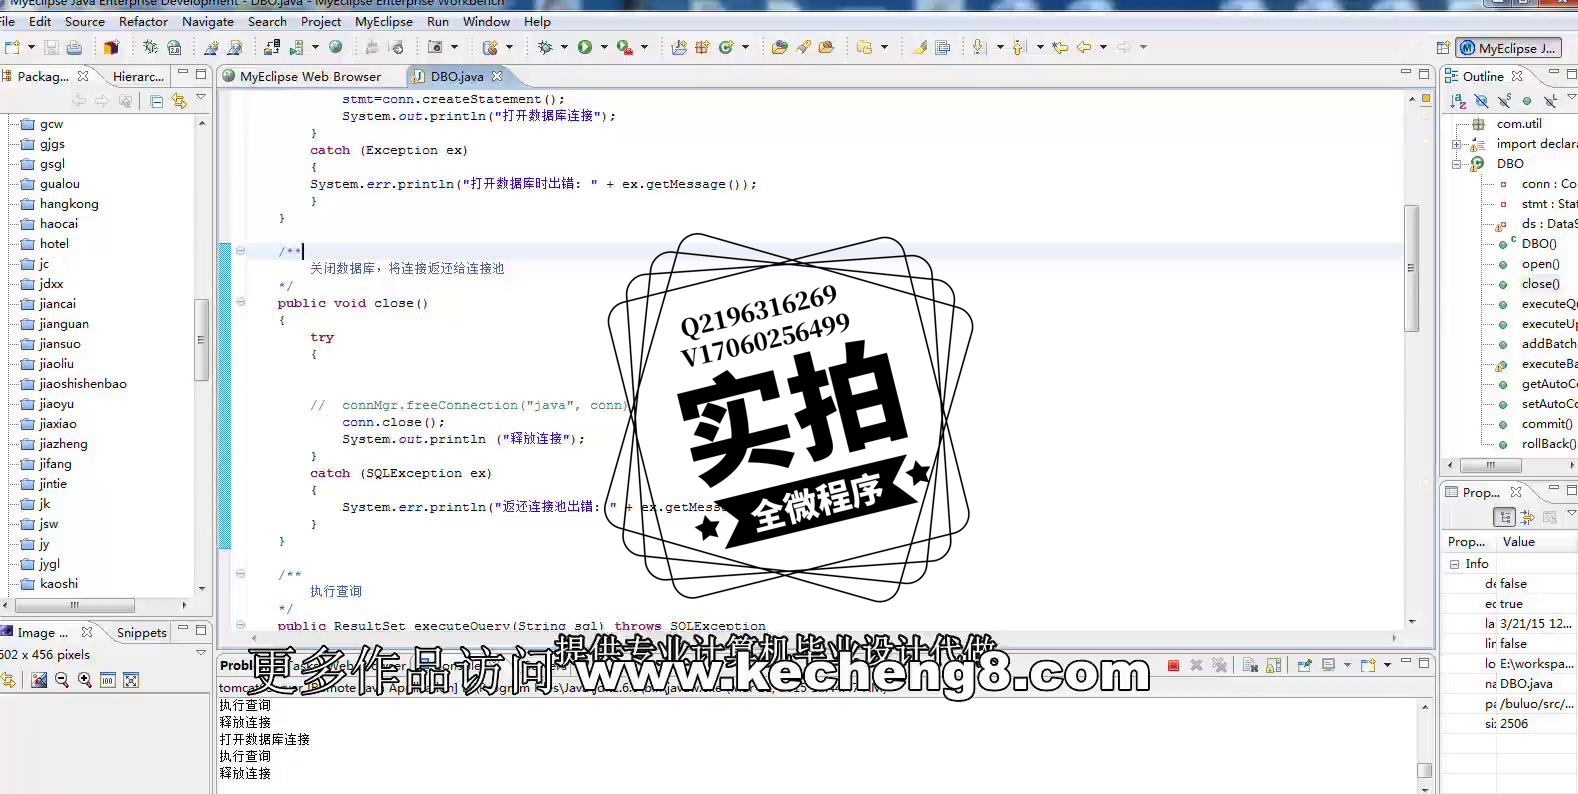Click the Zoom Out icon in Image Preview
Screen dimensions: 1578x794
point(62,680)
